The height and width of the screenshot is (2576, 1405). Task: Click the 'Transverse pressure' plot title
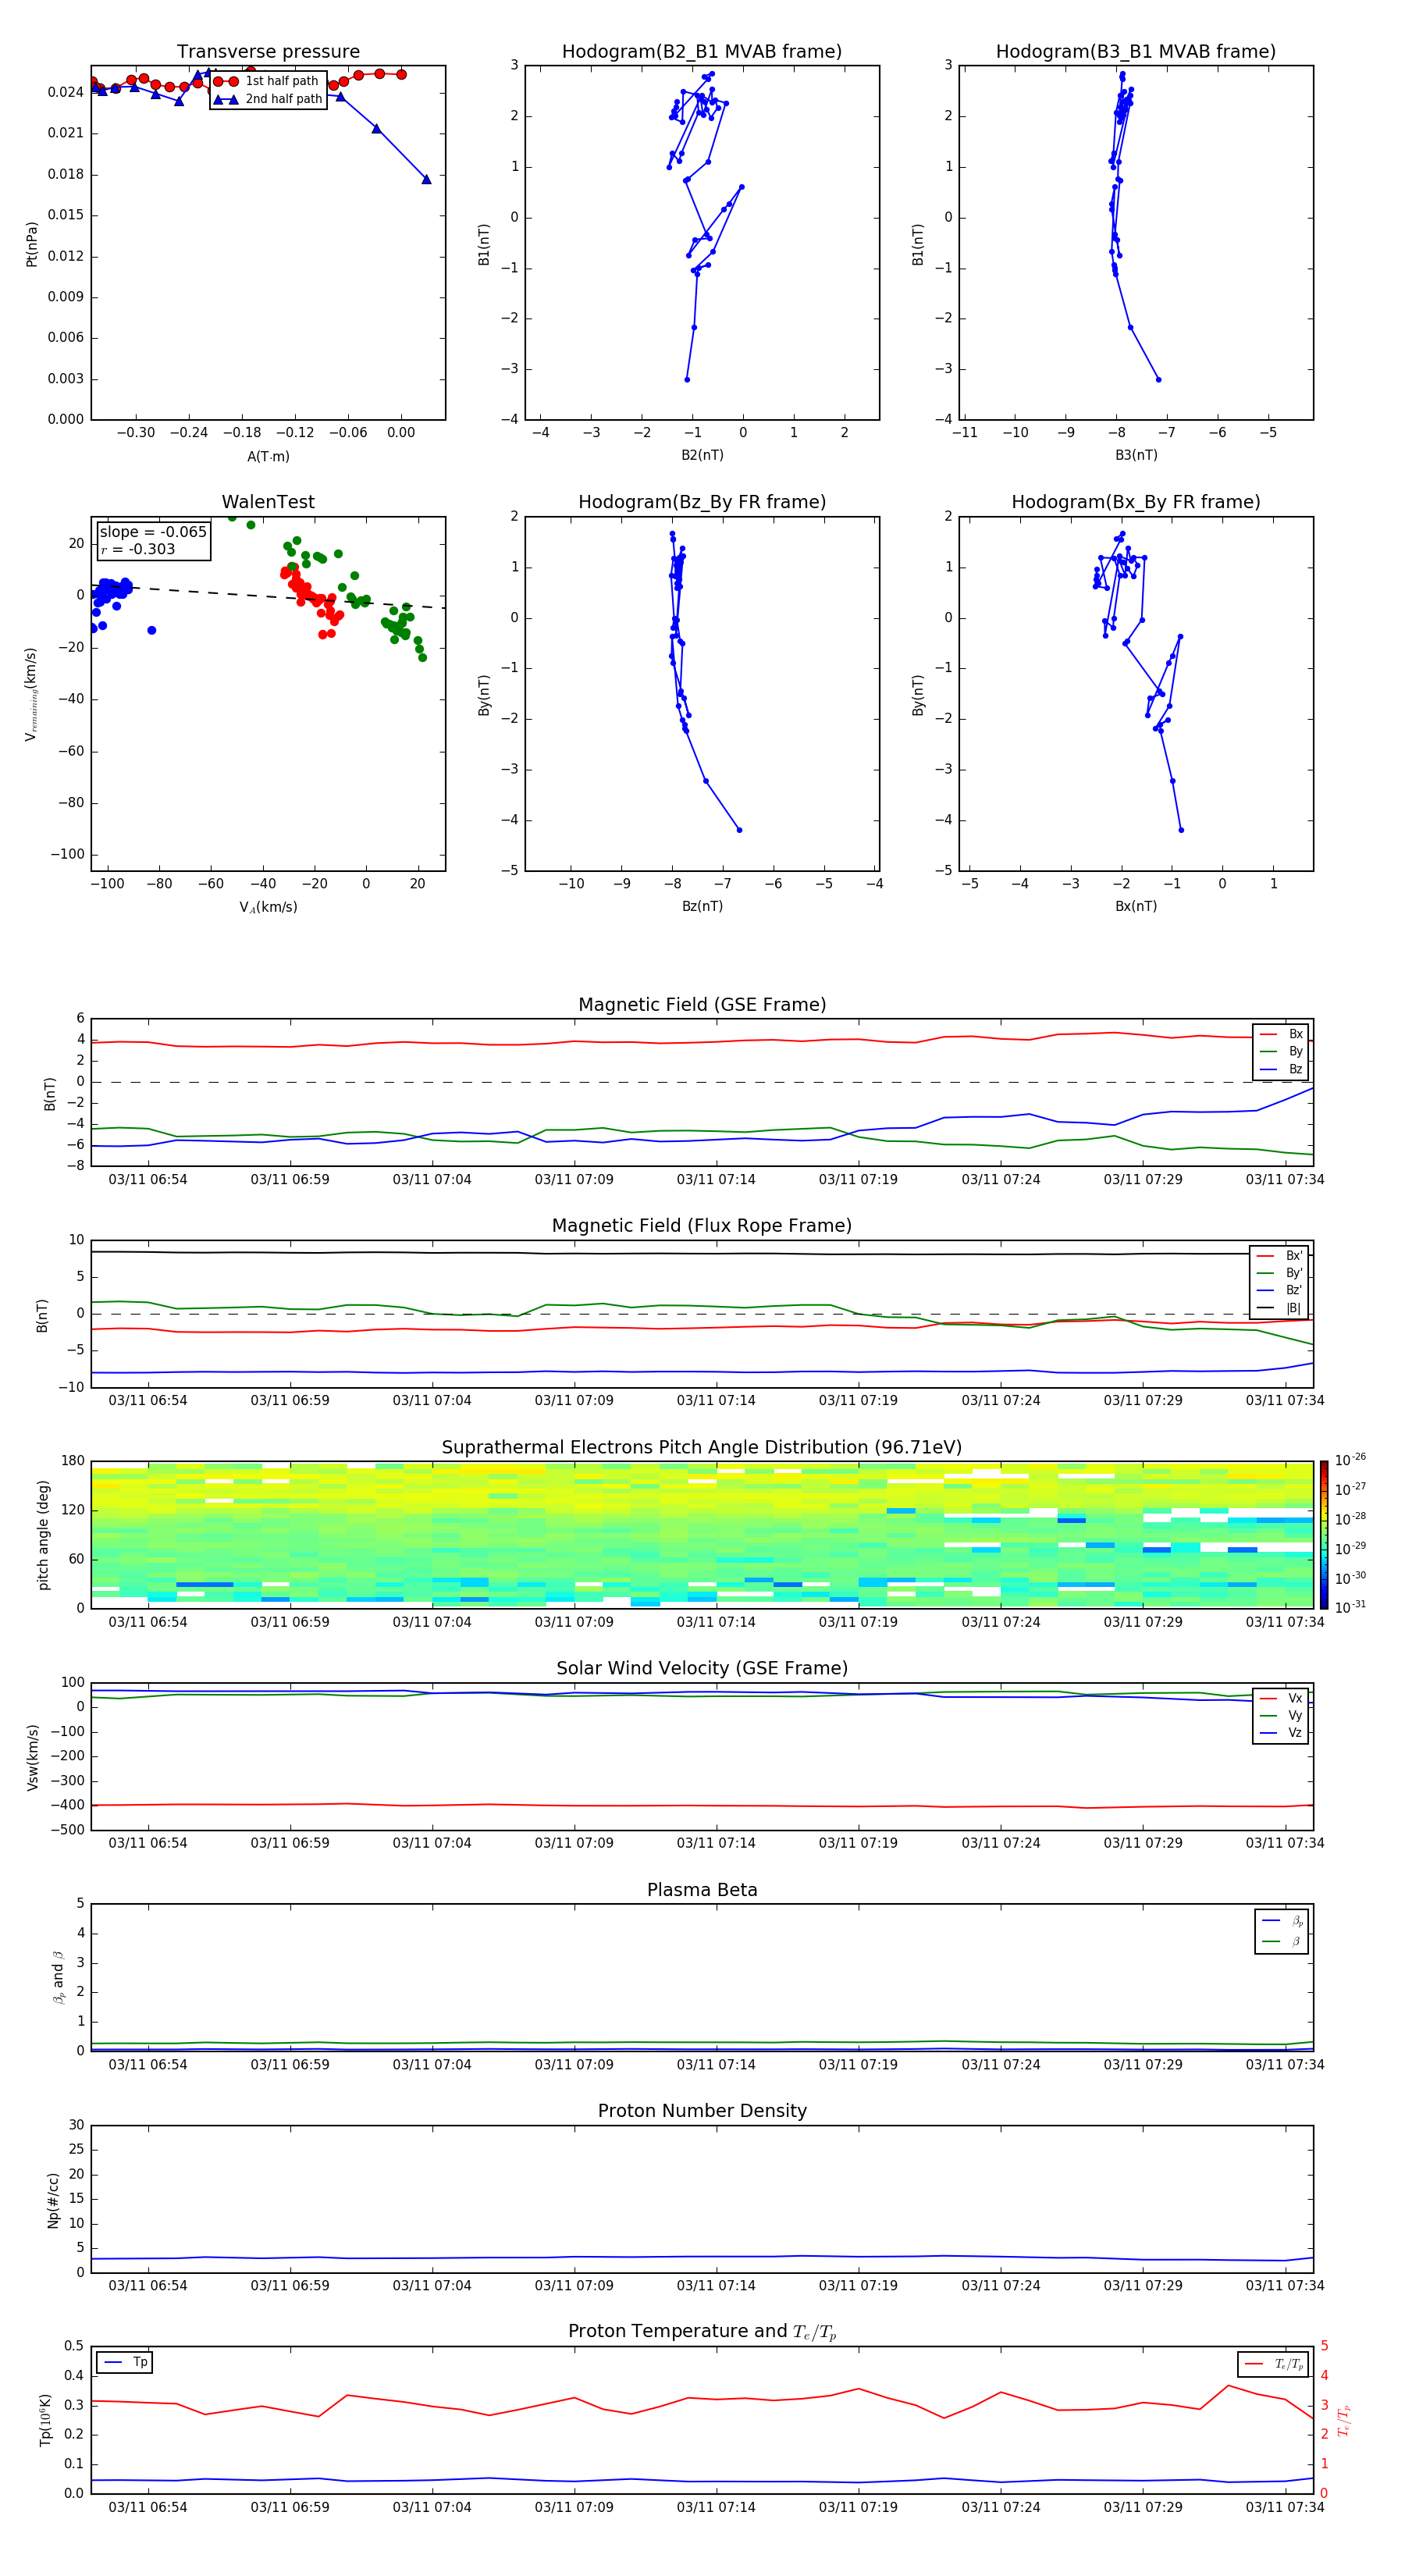pos(268,52)
